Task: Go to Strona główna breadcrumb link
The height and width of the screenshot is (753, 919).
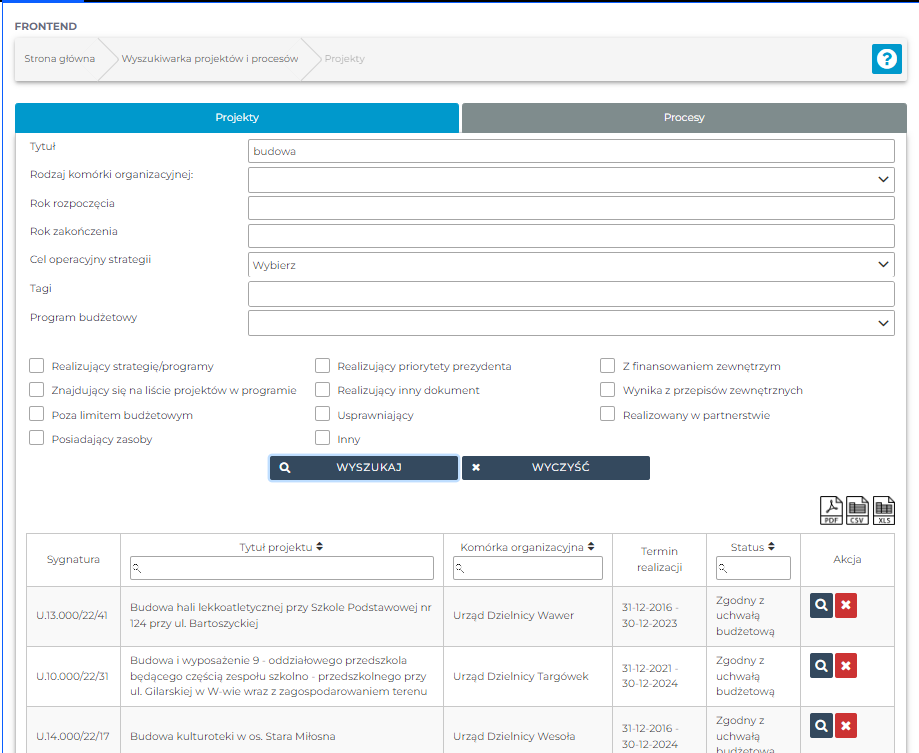Action: pyautogui.click(x=60, y=59)
